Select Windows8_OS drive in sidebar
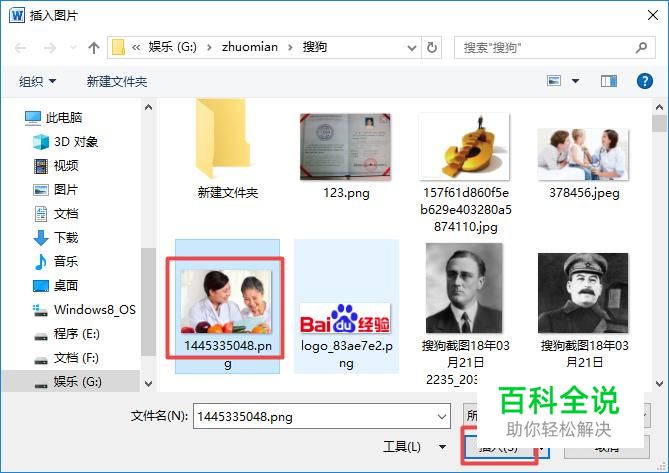 coord(84,309)
